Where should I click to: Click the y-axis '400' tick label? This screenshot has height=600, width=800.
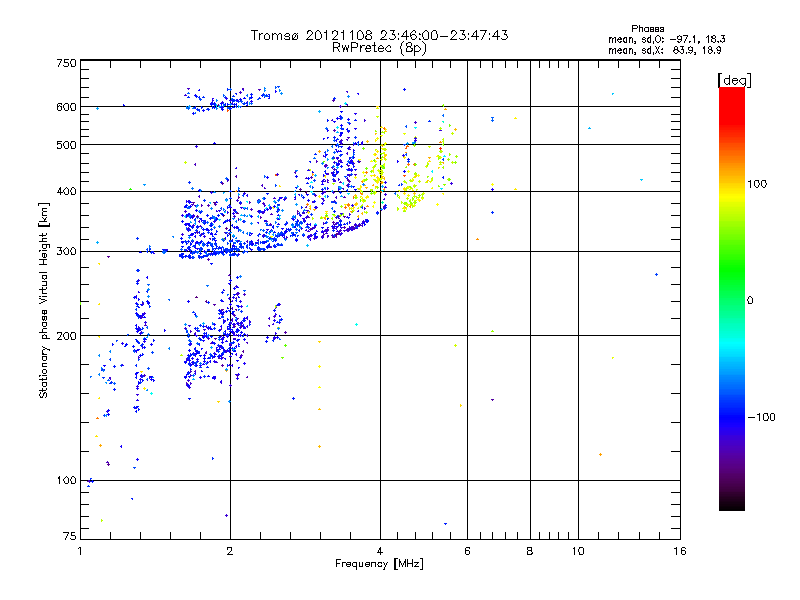[66, 191]
